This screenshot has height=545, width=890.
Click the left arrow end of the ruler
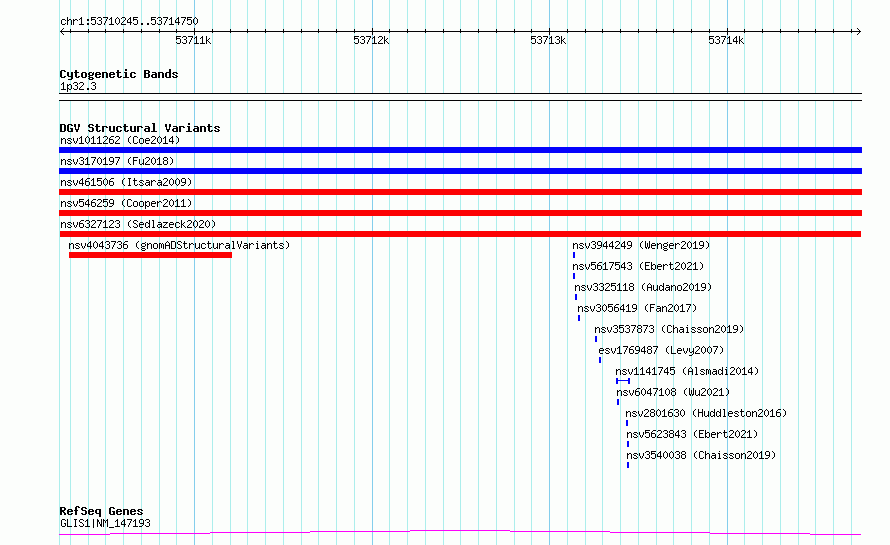pos(62,31)
